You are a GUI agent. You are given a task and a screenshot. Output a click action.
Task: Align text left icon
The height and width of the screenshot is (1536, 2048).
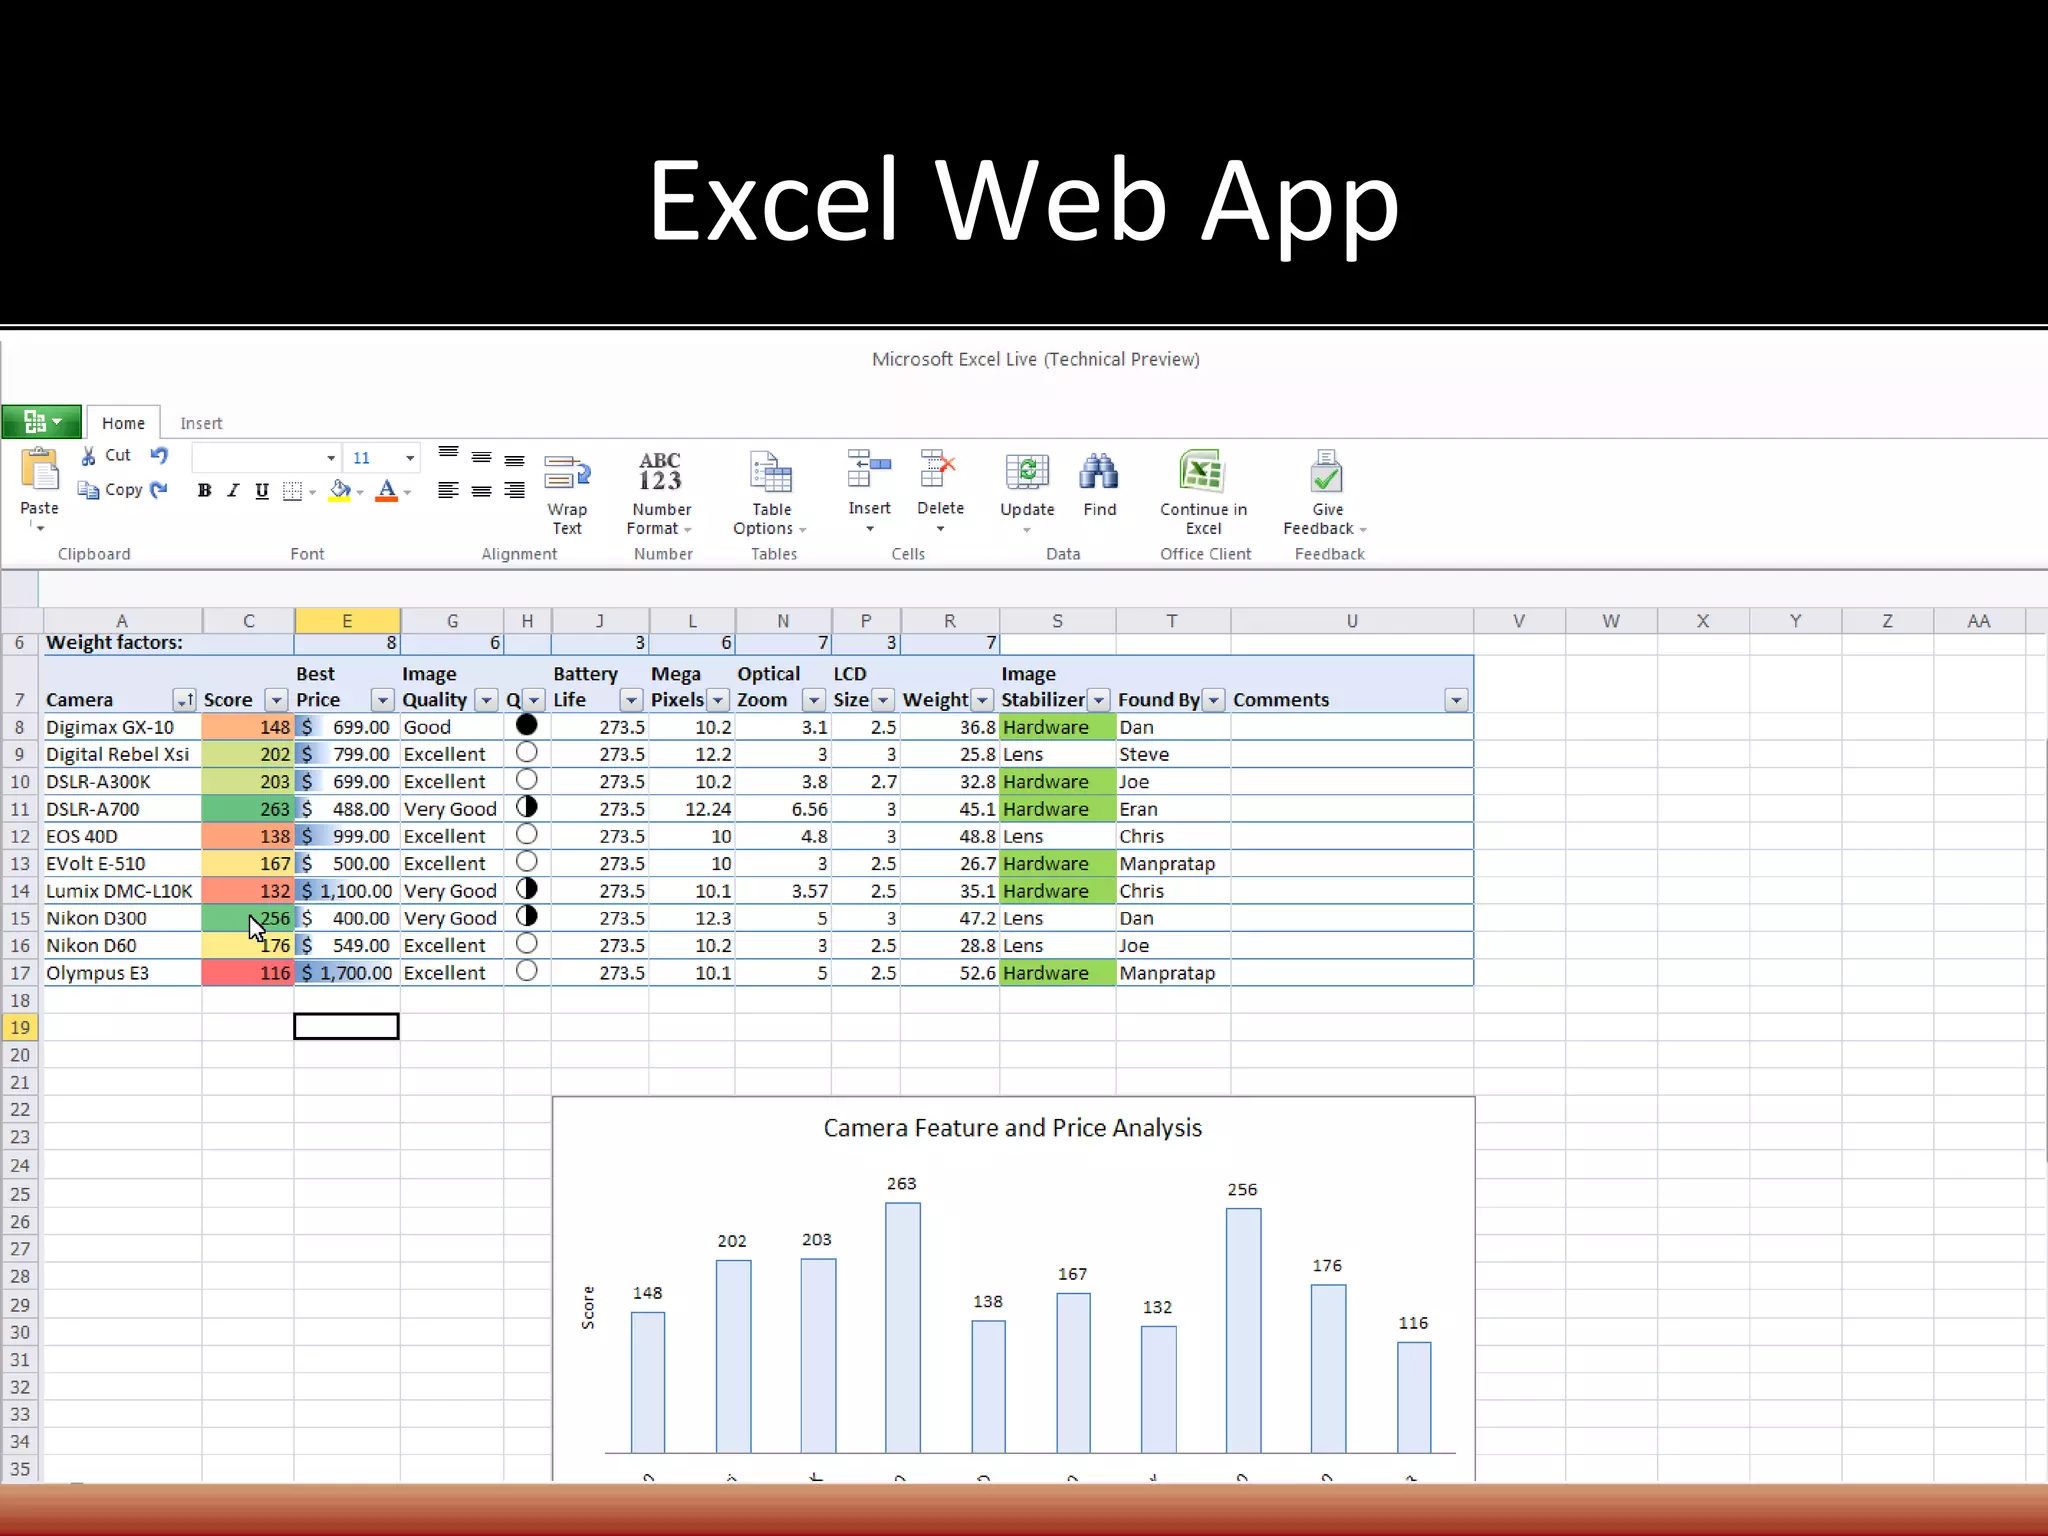448,490
